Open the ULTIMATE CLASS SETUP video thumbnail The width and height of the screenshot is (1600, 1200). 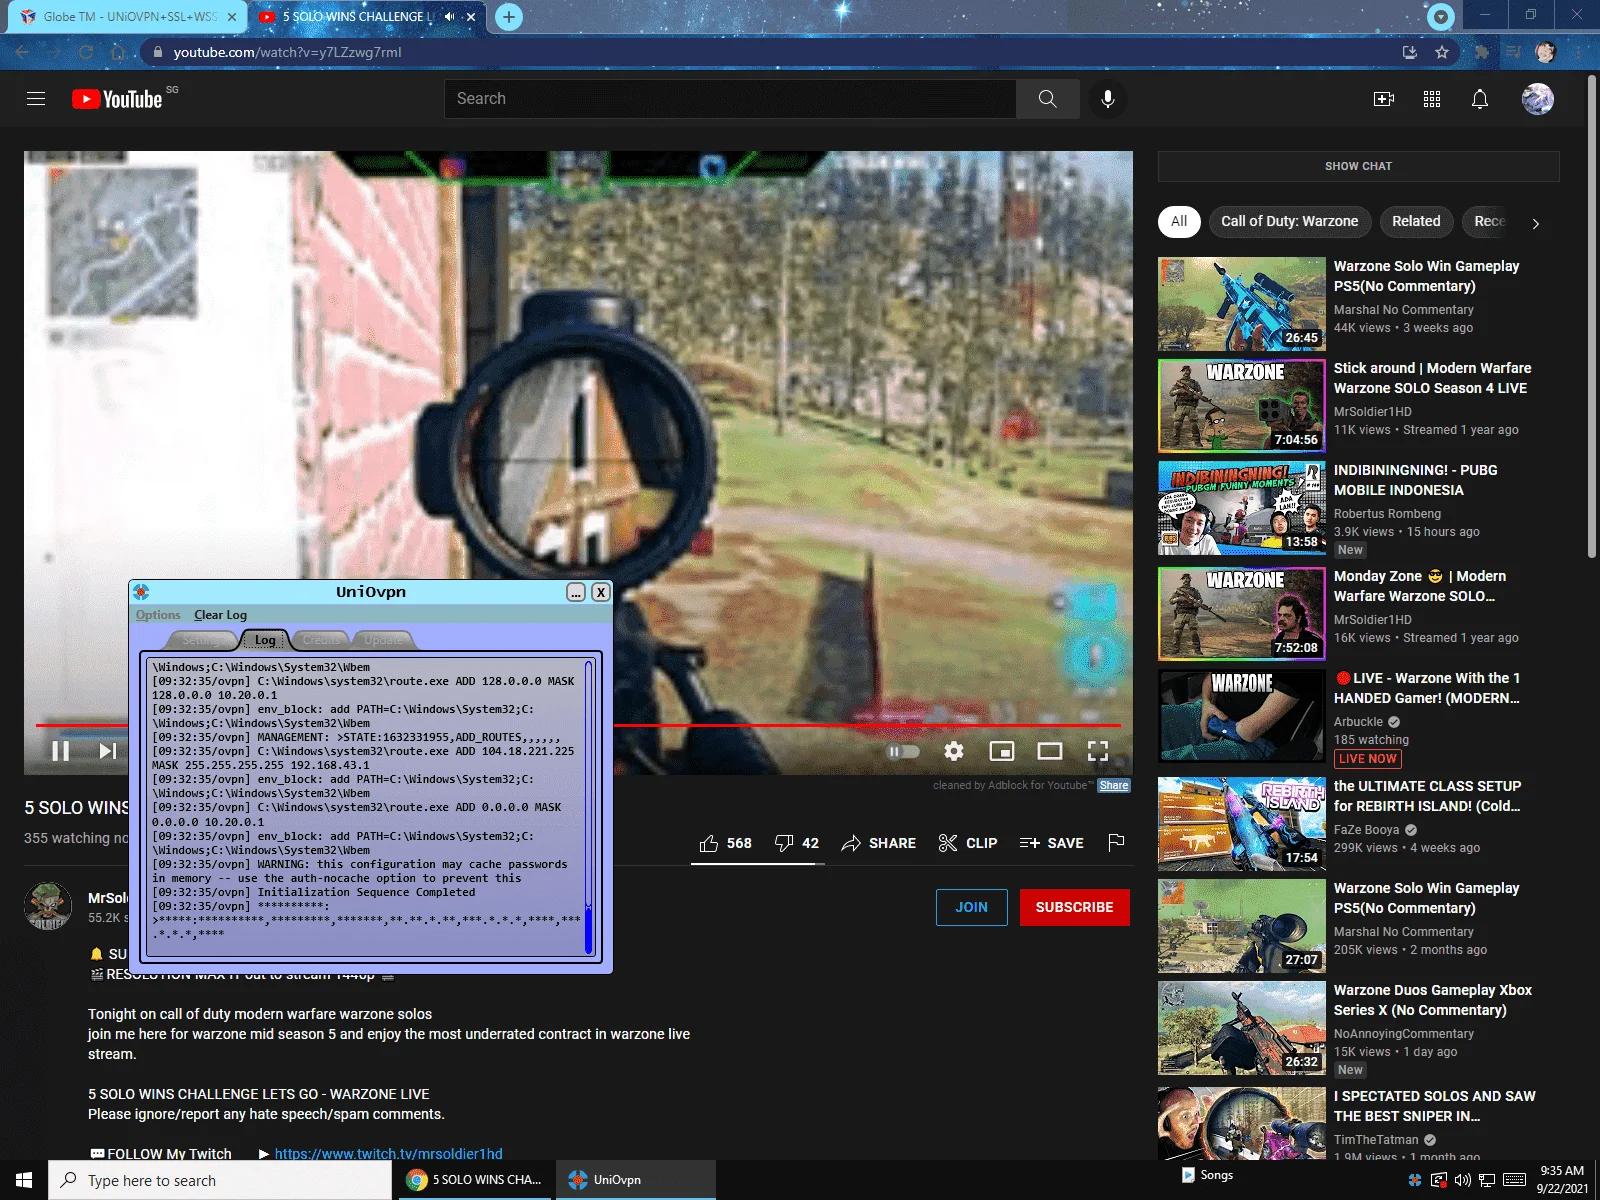click(1242, 824)
